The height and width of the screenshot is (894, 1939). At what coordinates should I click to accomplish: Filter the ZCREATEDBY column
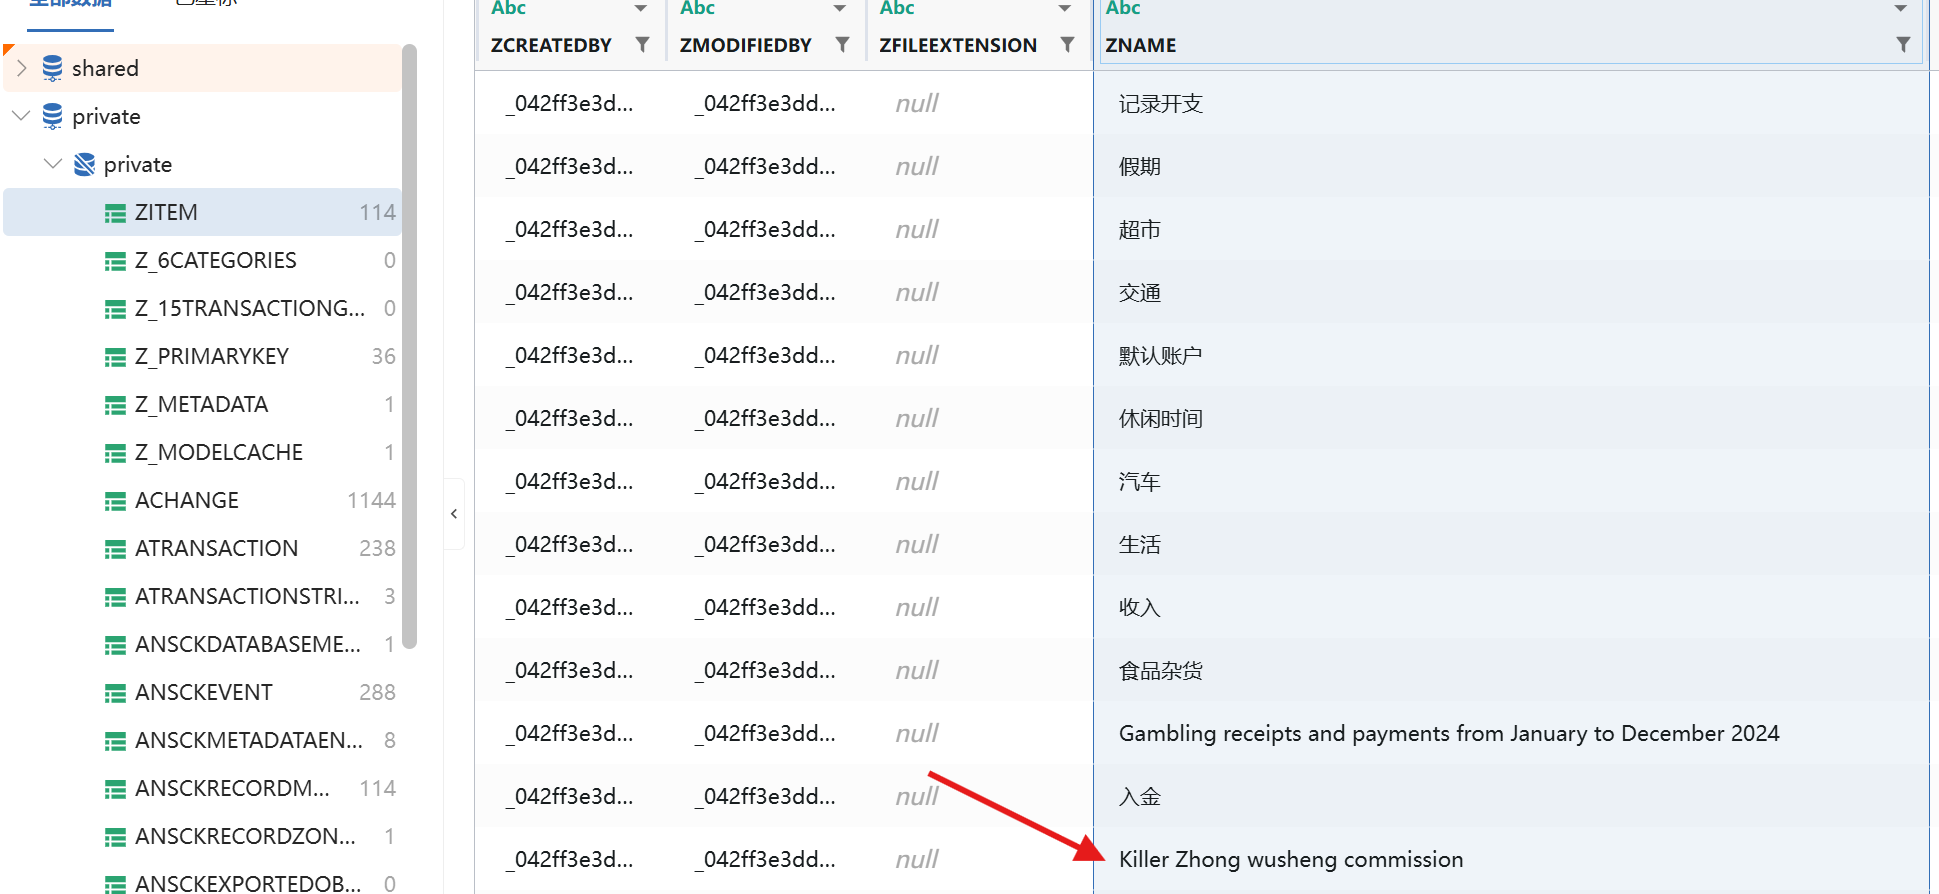click(643, 45)
